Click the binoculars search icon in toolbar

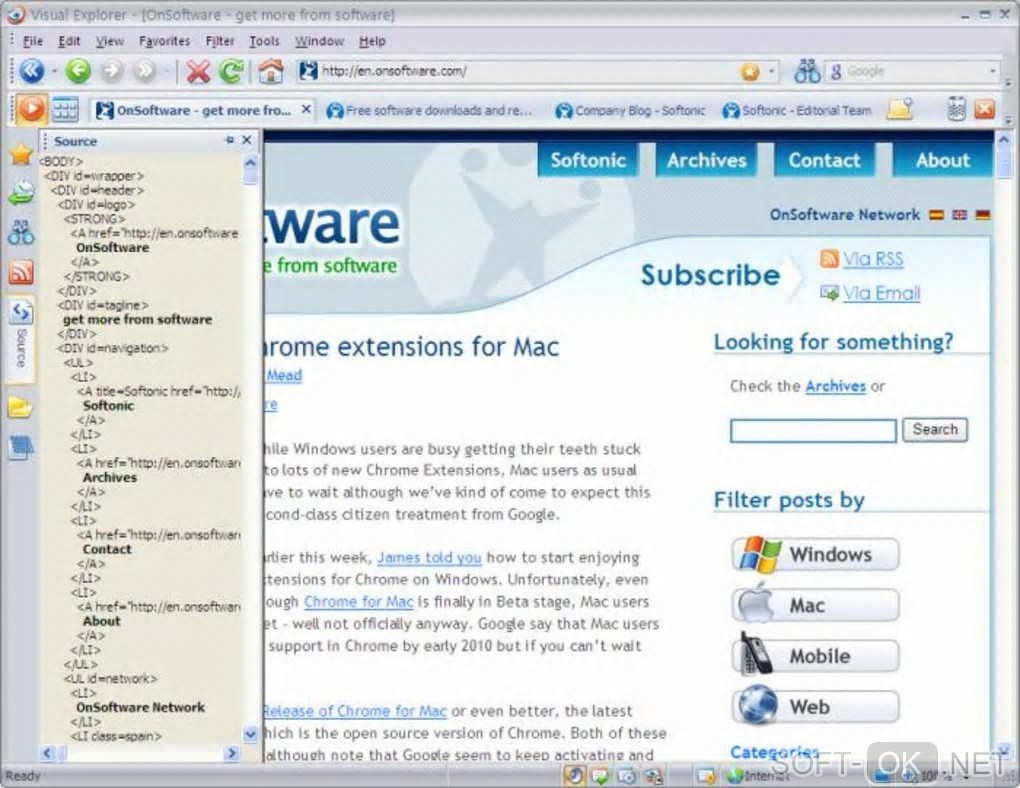tap(807, 71)
